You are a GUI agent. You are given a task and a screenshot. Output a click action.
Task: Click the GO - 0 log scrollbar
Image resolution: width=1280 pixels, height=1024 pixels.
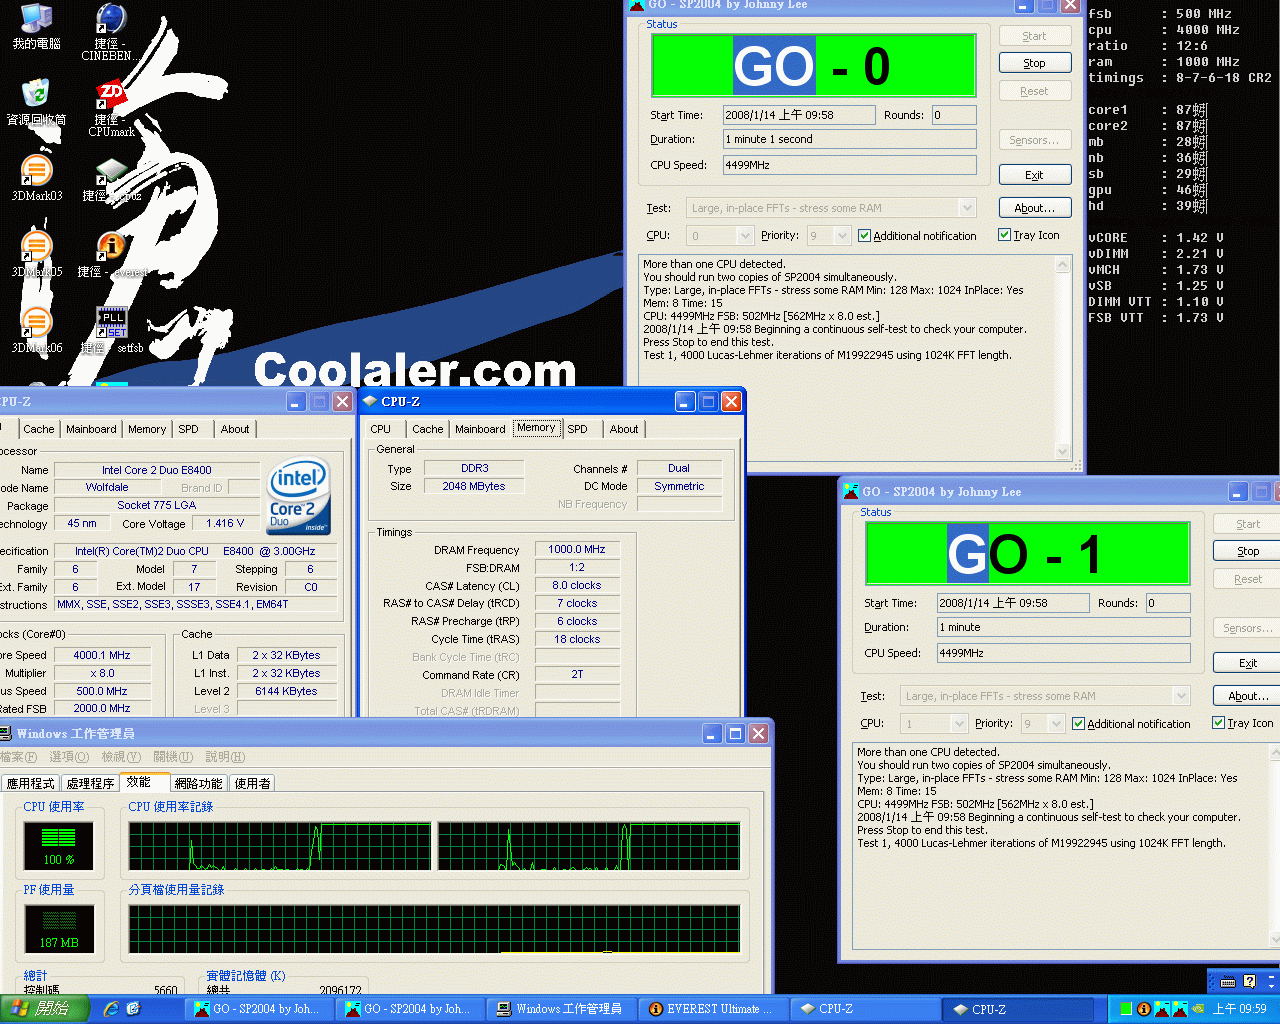click(x=1063, y=358)
